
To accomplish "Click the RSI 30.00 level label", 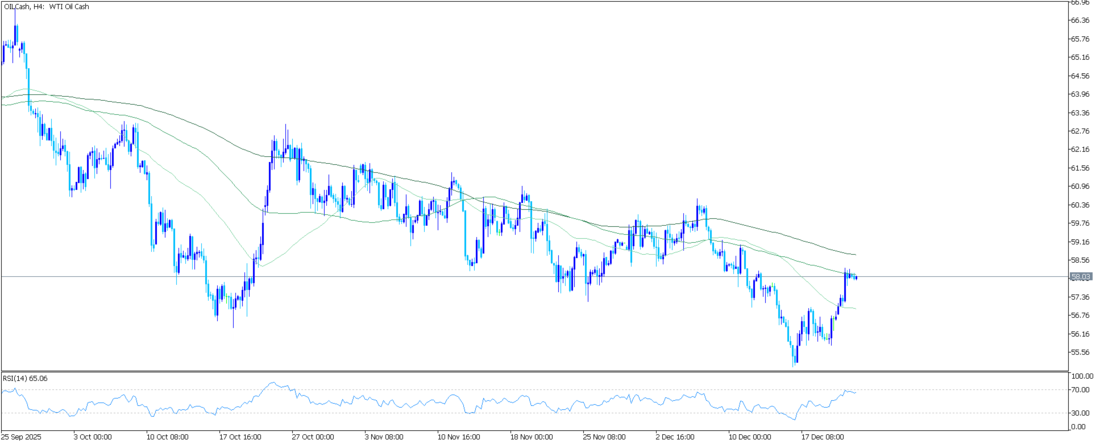I will click(1078, 412).
